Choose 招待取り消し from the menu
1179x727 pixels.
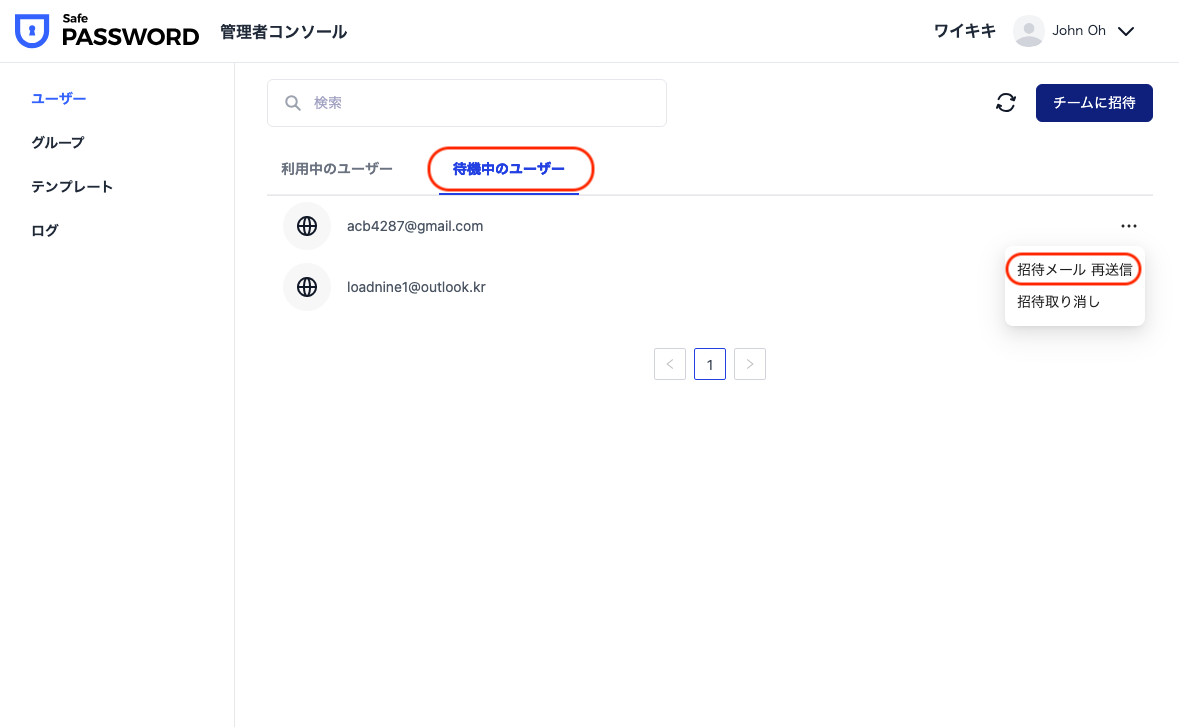(x=1058, y=301)
